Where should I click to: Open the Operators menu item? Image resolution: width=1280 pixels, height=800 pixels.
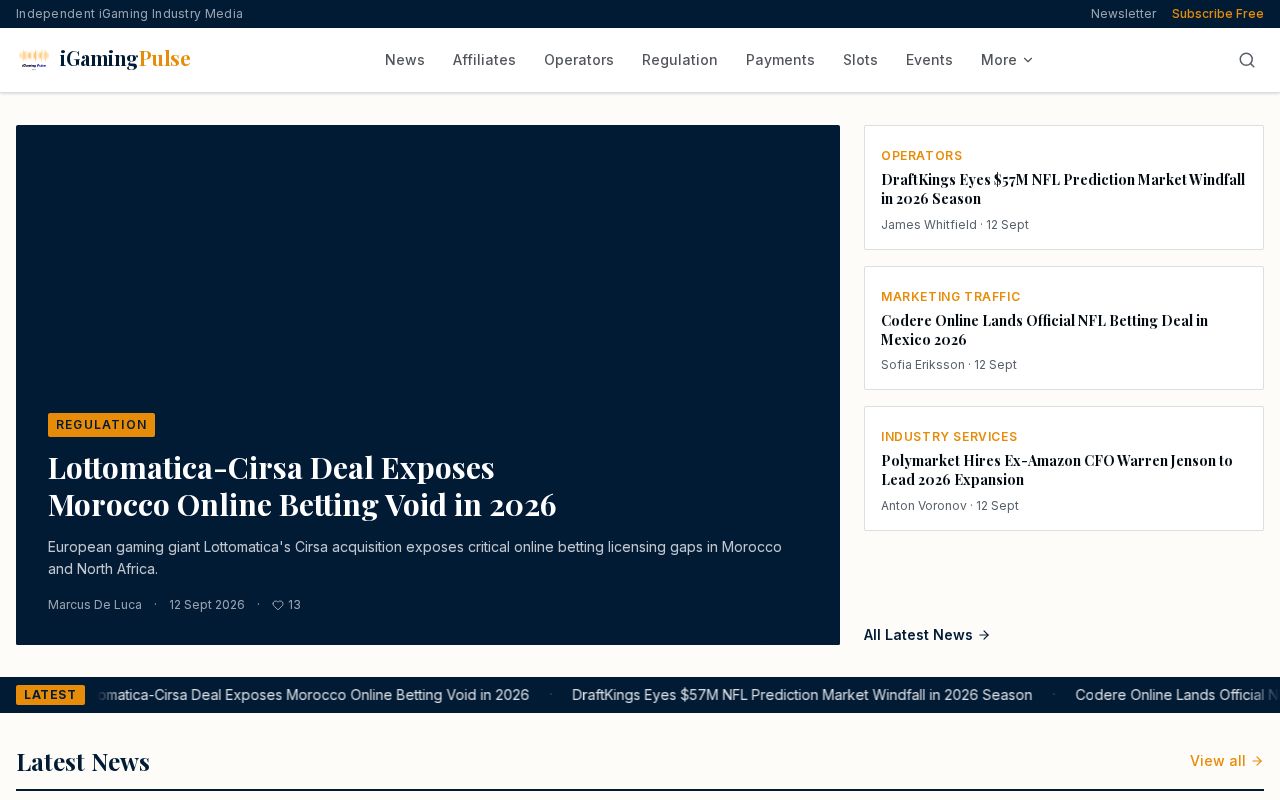click(579, 60)
